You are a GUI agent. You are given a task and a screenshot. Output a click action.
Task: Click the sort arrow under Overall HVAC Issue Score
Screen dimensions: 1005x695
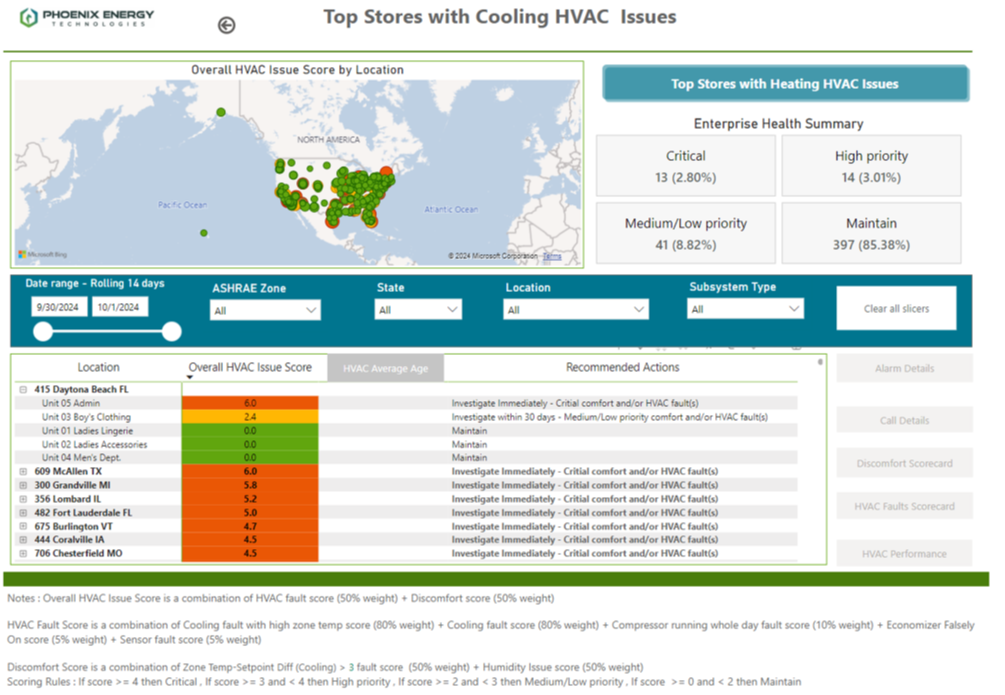pos(190,378)
